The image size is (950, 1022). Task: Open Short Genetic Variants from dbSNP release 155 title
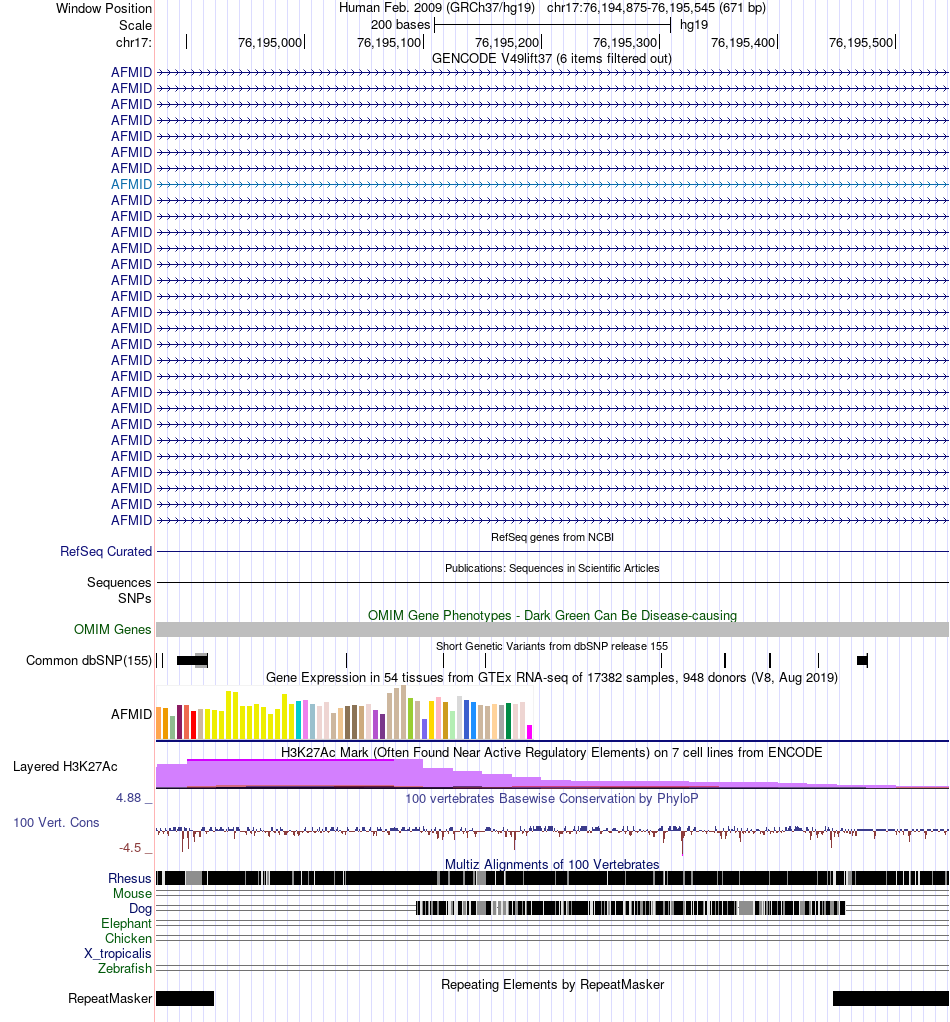click(x=552, y=646)
